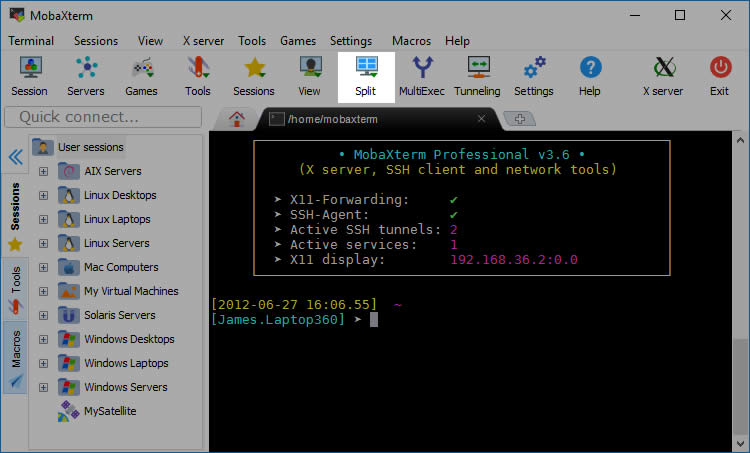Click the home tab icon

tap(237, 119)
